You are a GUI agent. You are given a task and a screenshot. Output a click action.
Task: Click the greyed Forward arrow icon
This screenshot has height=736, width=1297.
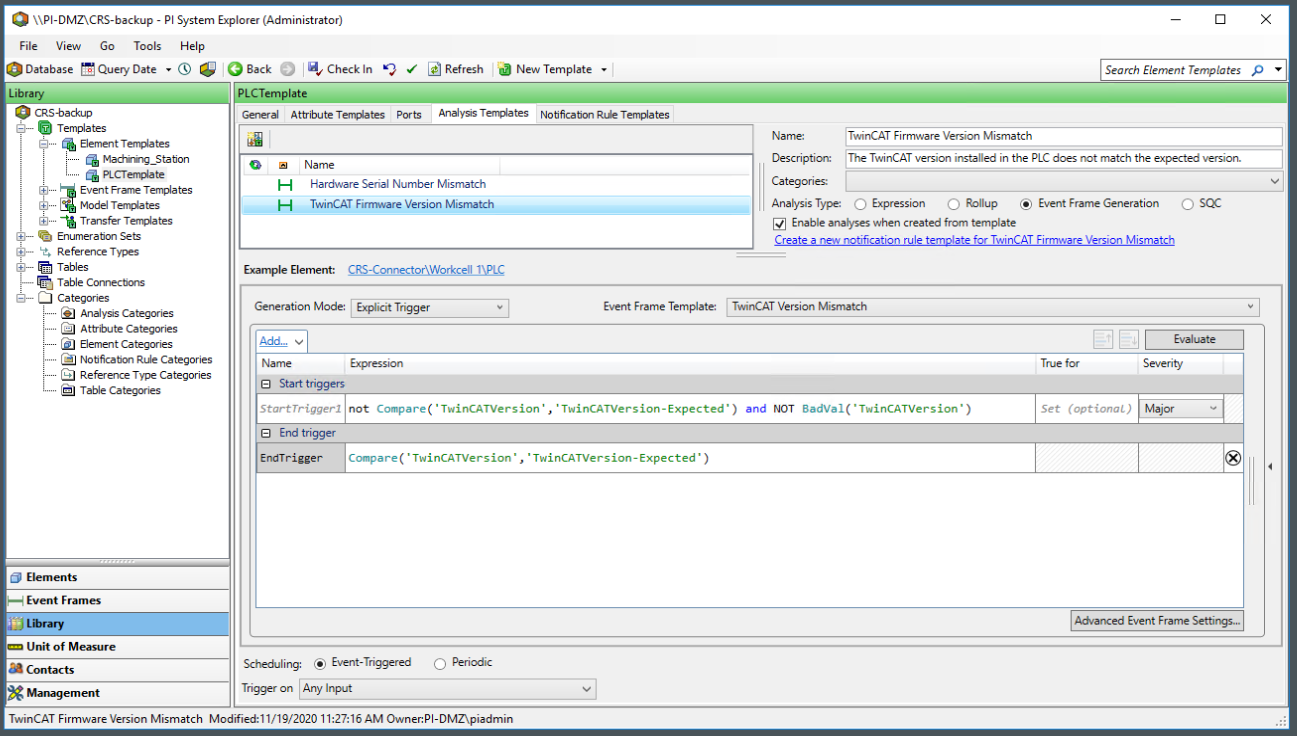coord(288,69)
